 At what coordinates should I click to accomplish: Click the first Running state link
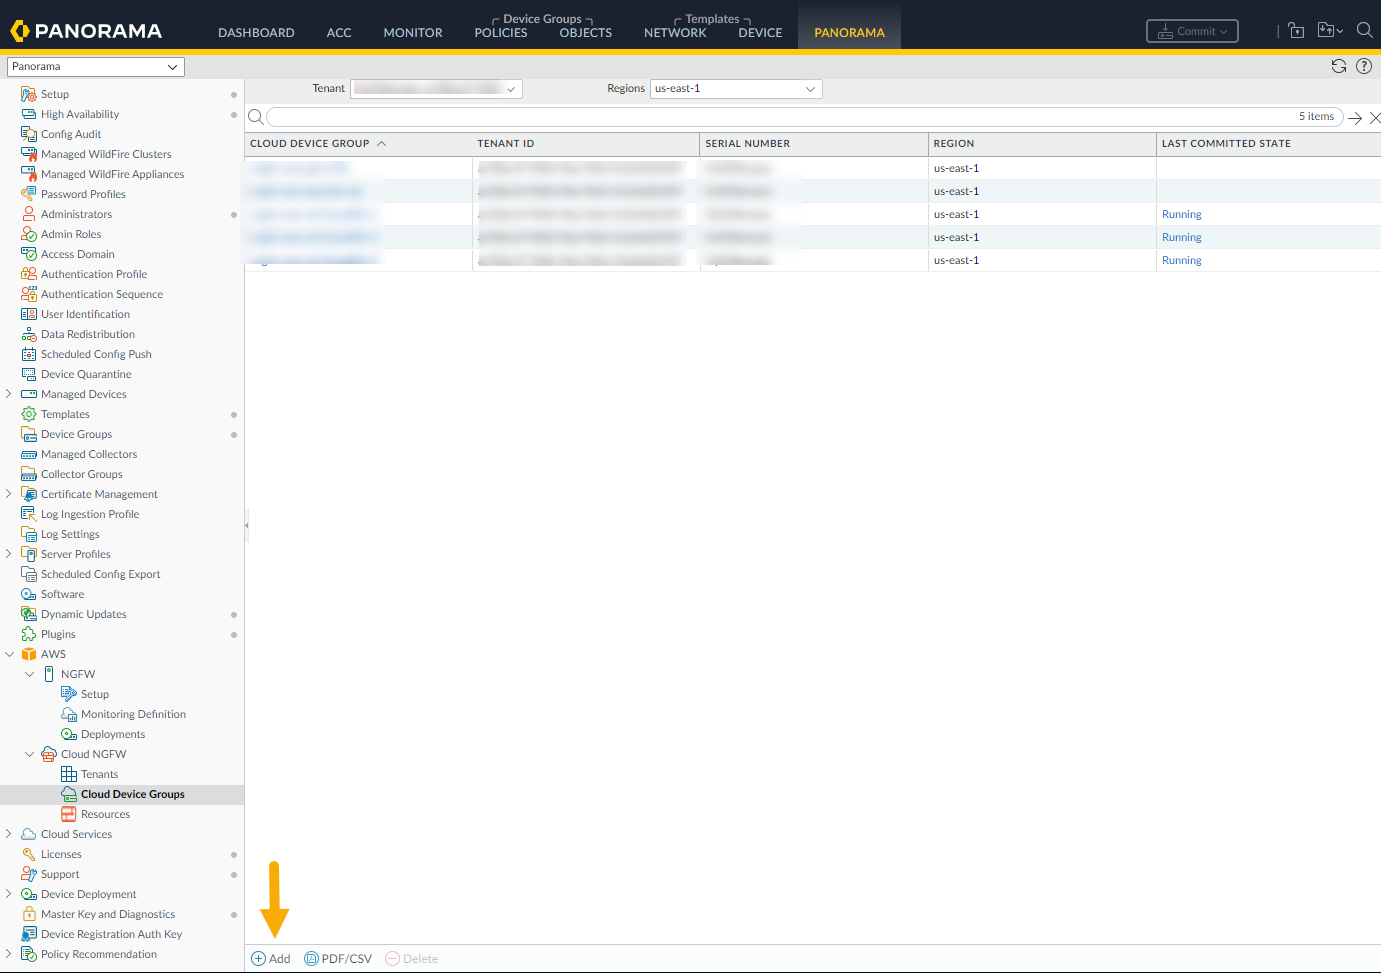click(1181, 214)
